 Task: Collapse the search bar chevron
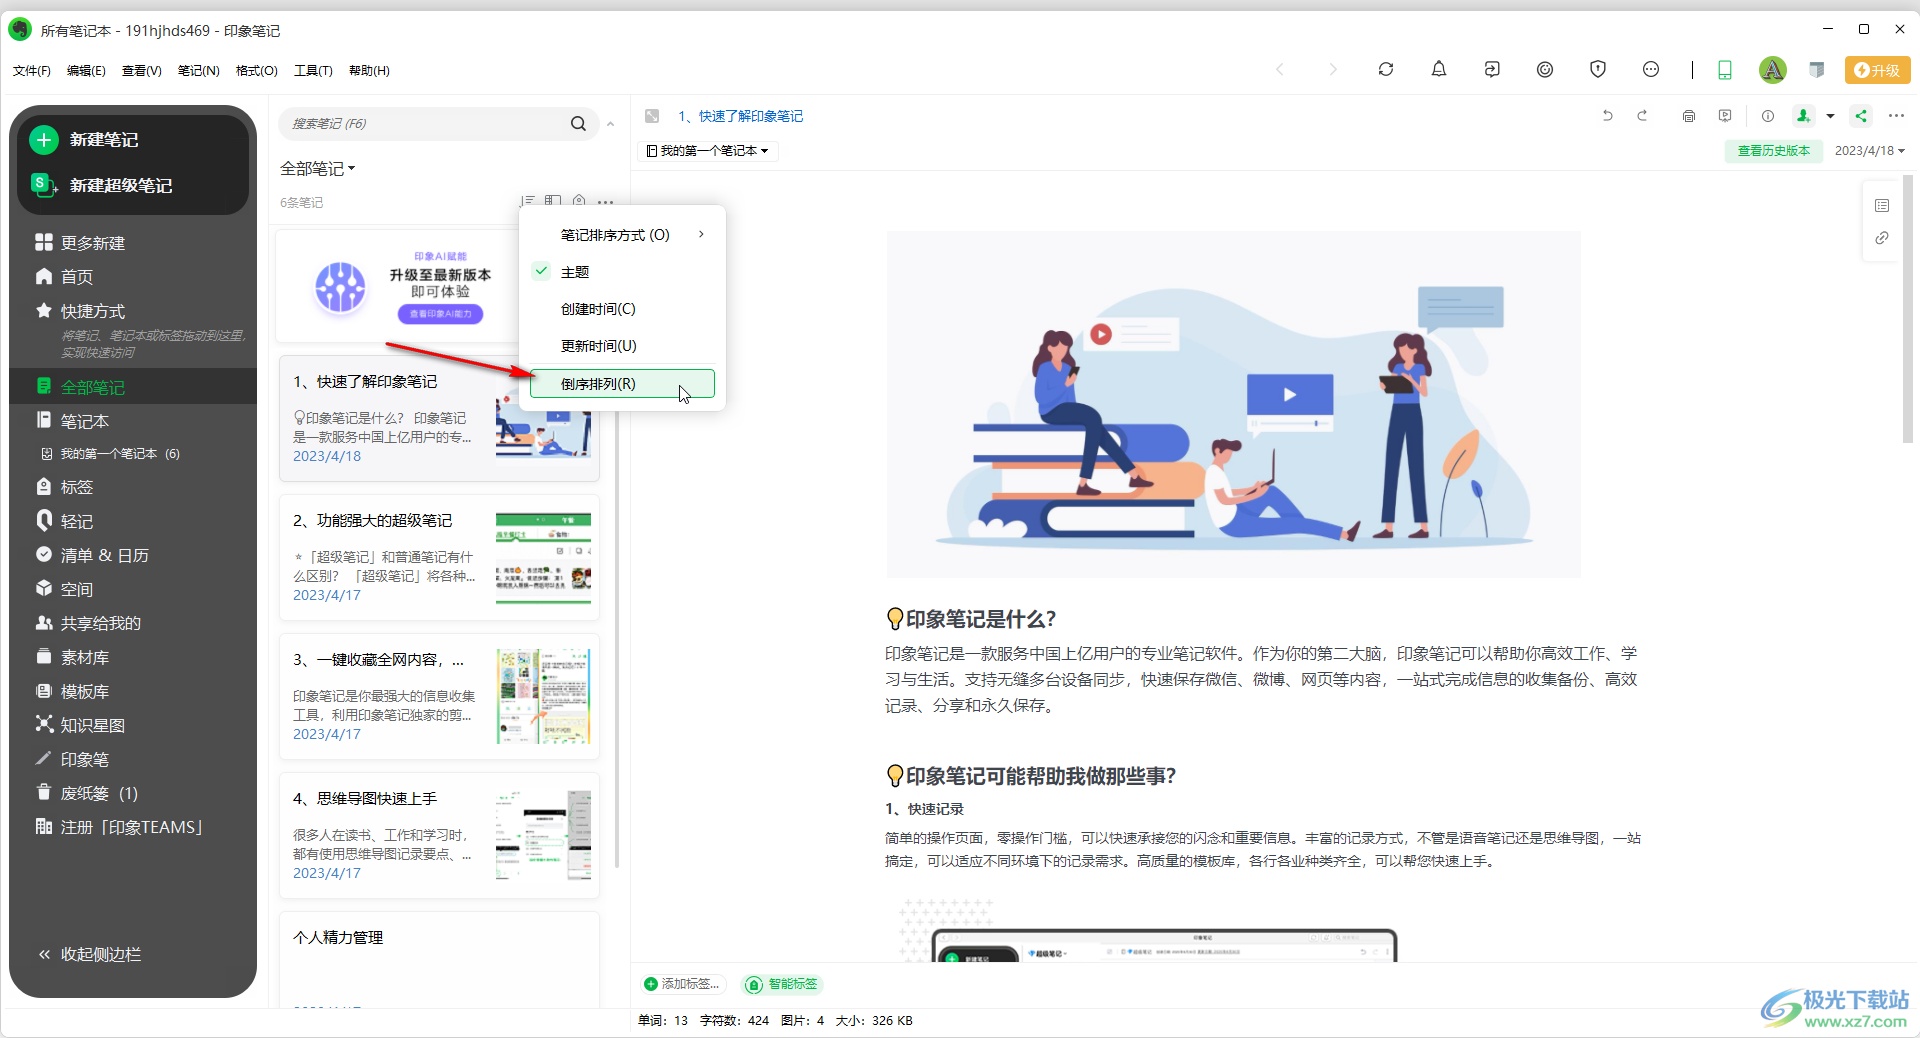(610, 124)
